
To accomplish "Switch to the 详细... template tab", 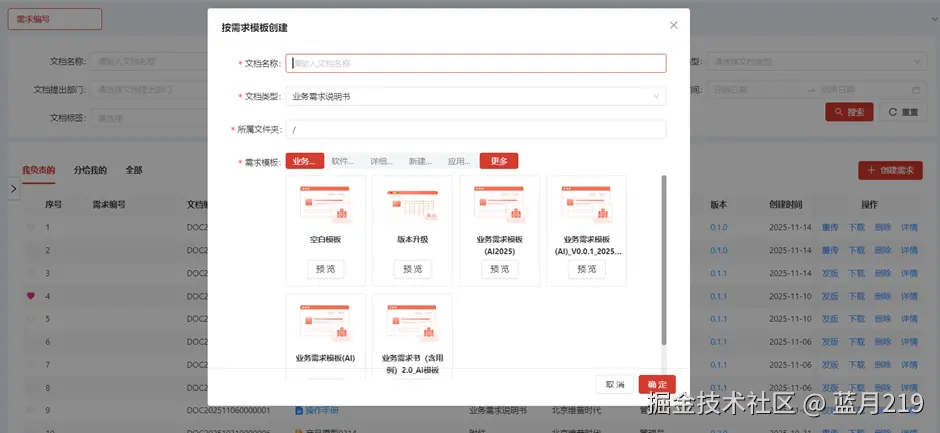I will [381, 161].
